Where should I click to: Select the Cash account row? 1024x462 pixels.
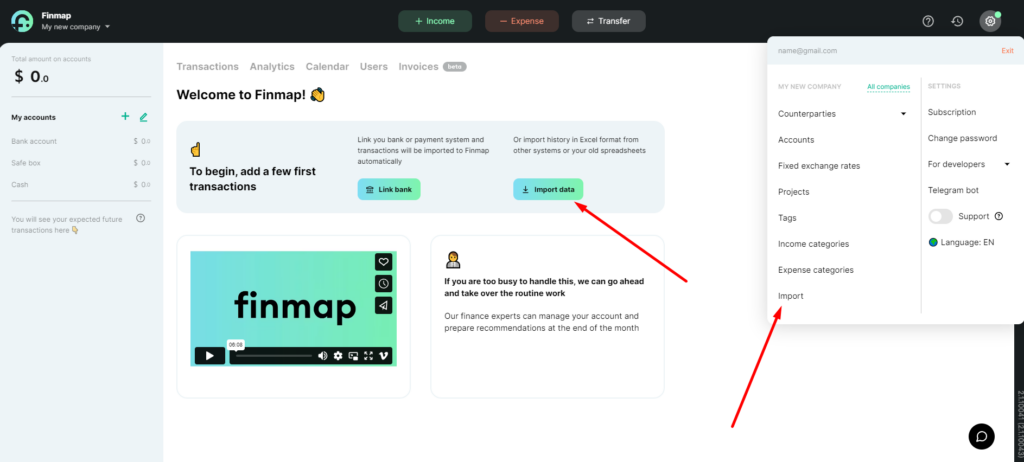tap(81, 184)
